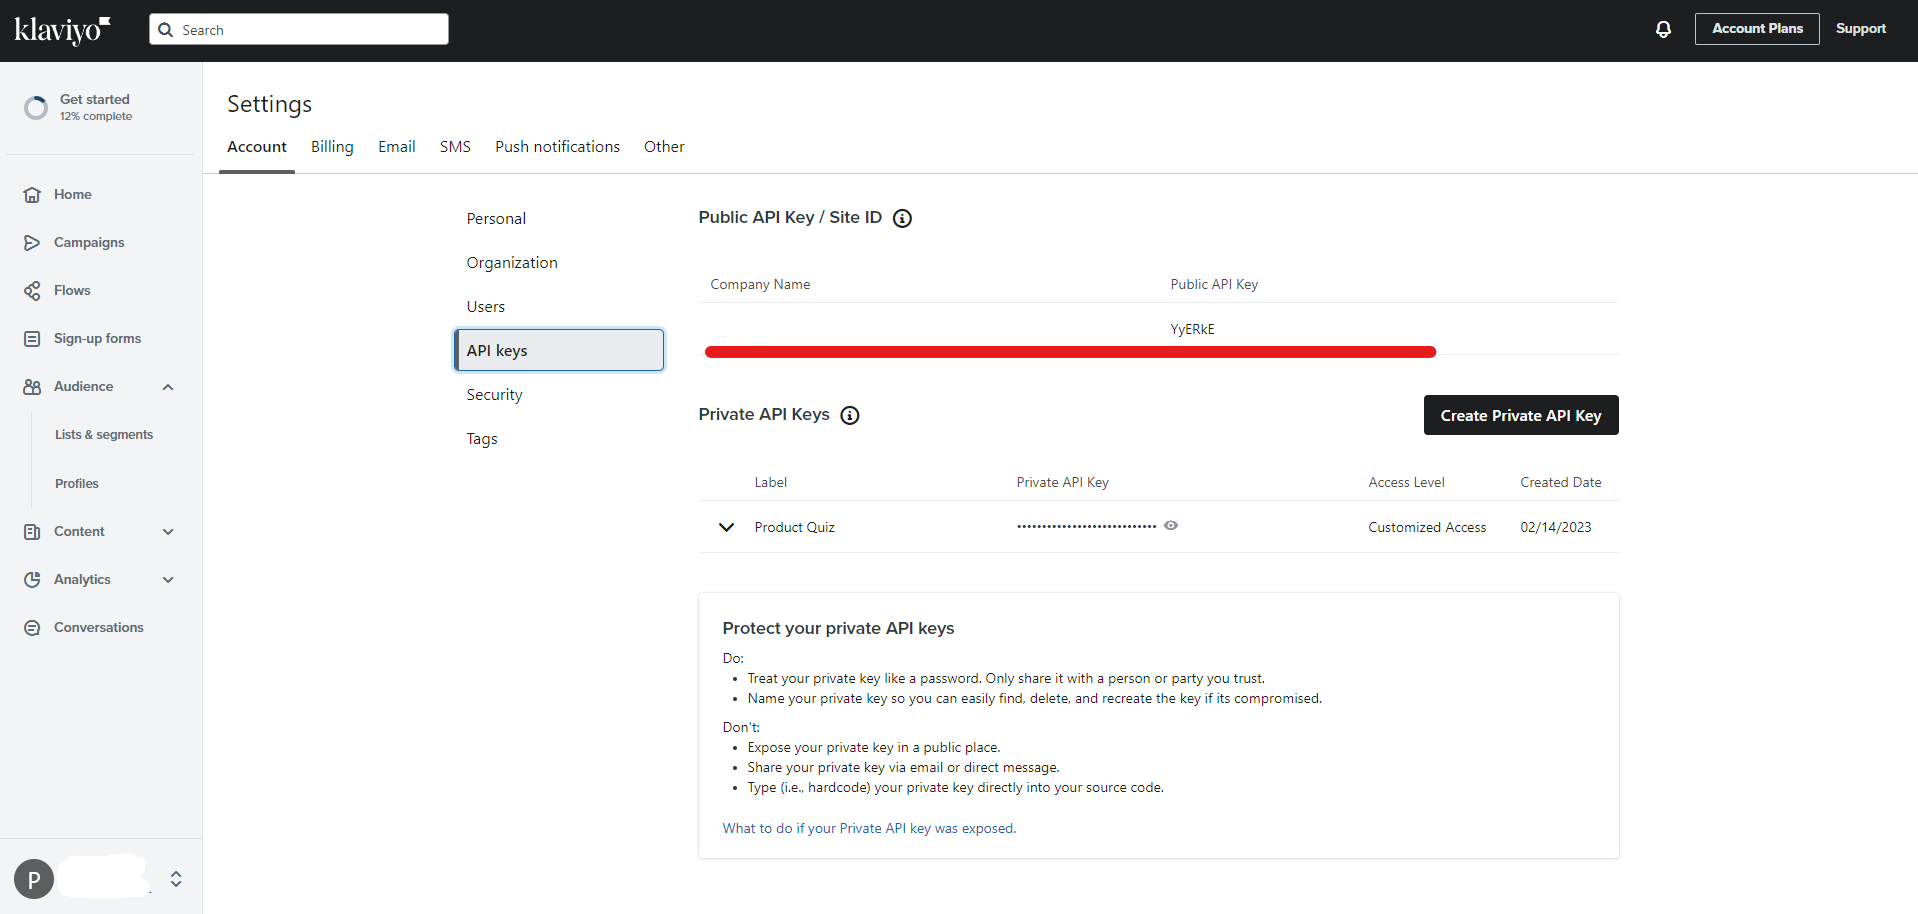Open Users settings section
Viewport: 1918px width, 914px height.
tap(486, 307)
